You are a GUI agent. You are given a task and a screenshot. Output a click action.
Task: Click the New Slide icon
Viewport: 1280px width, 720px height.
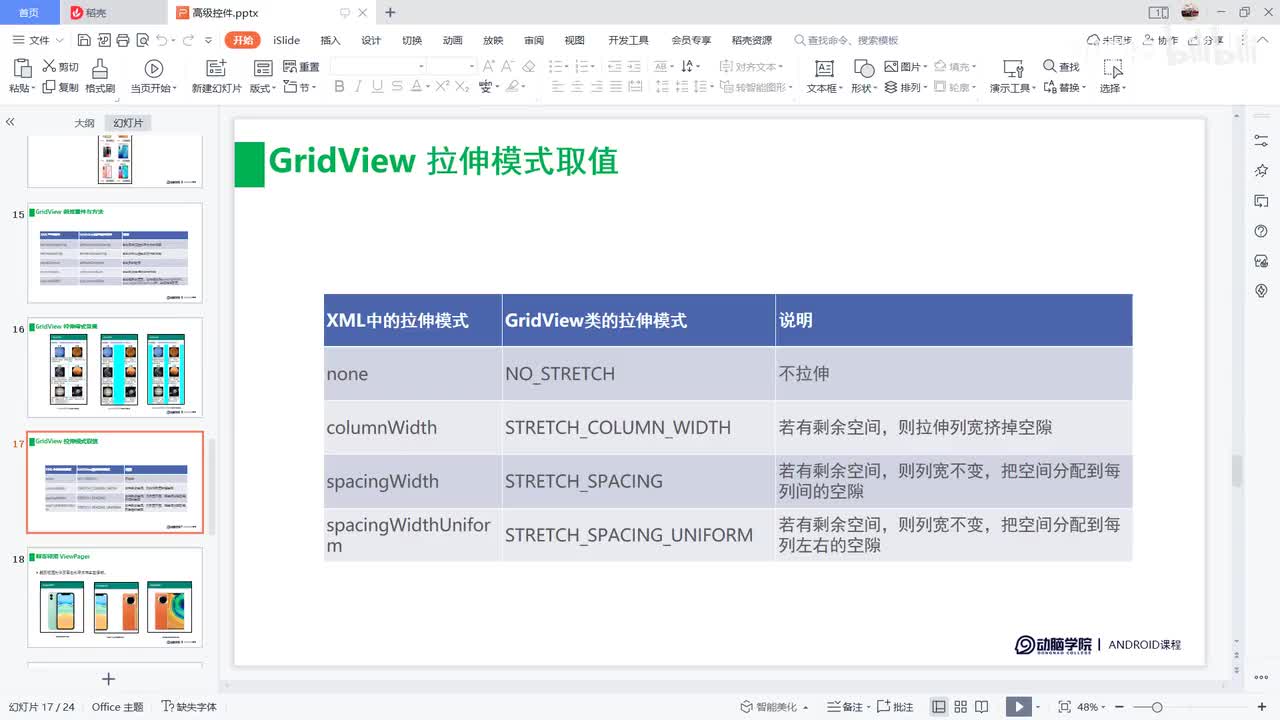tap(216, 68)
